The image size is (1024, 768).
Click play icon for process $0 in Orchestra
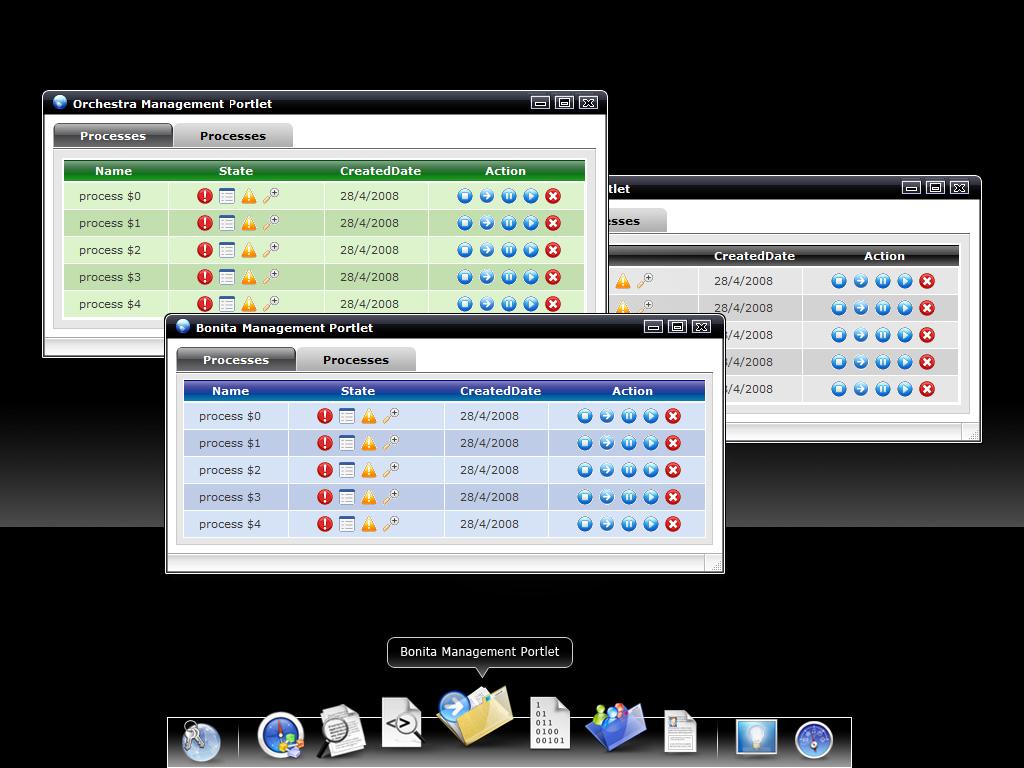[531, 196]
